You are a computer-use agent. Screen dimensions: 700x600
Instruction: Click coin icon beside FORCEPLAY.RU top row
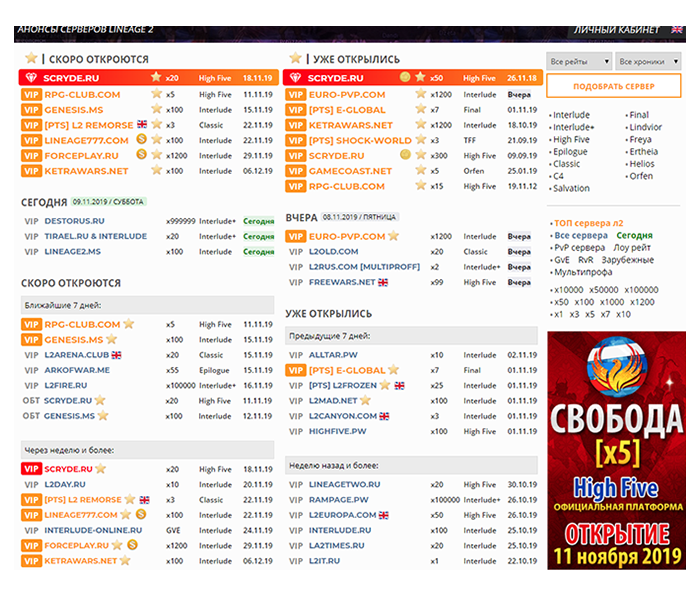tap(142, 154)
